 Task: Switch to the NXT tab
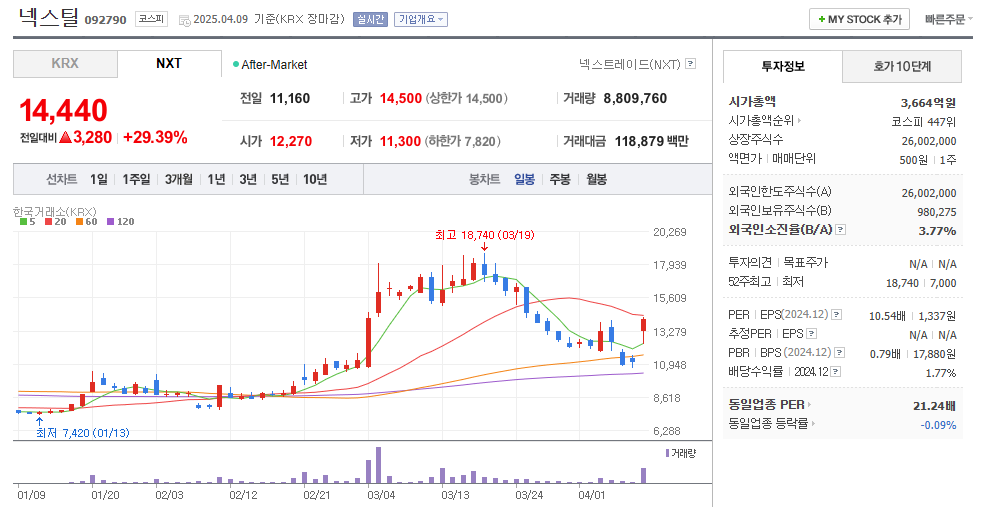pyautogui.click(x=169, y=64)
